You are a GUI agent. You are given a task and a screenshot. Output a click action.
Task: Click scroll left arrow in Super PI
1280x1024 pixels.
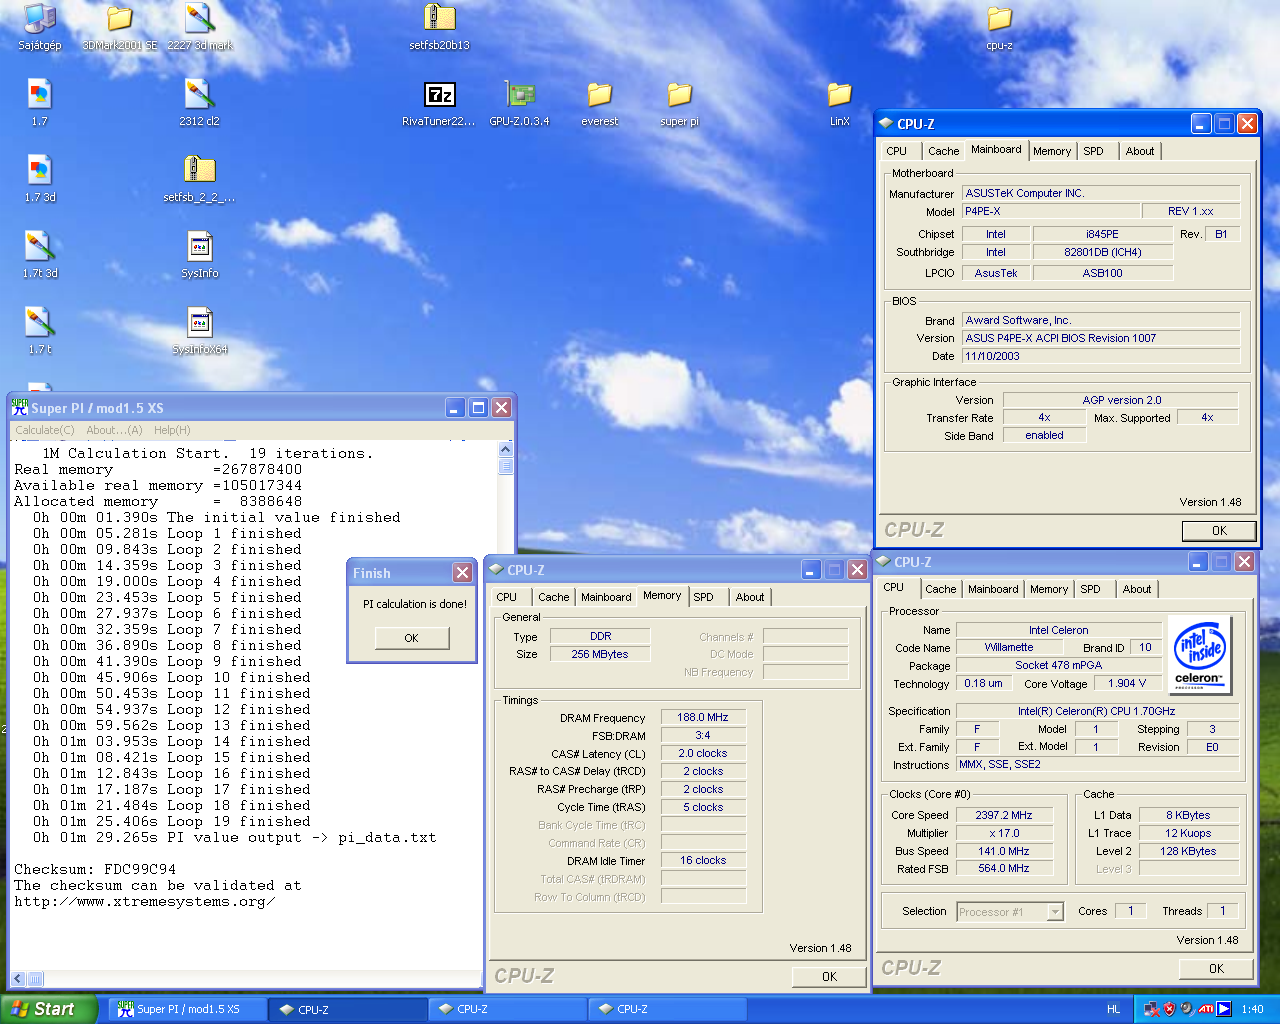[x=18, y=979]
